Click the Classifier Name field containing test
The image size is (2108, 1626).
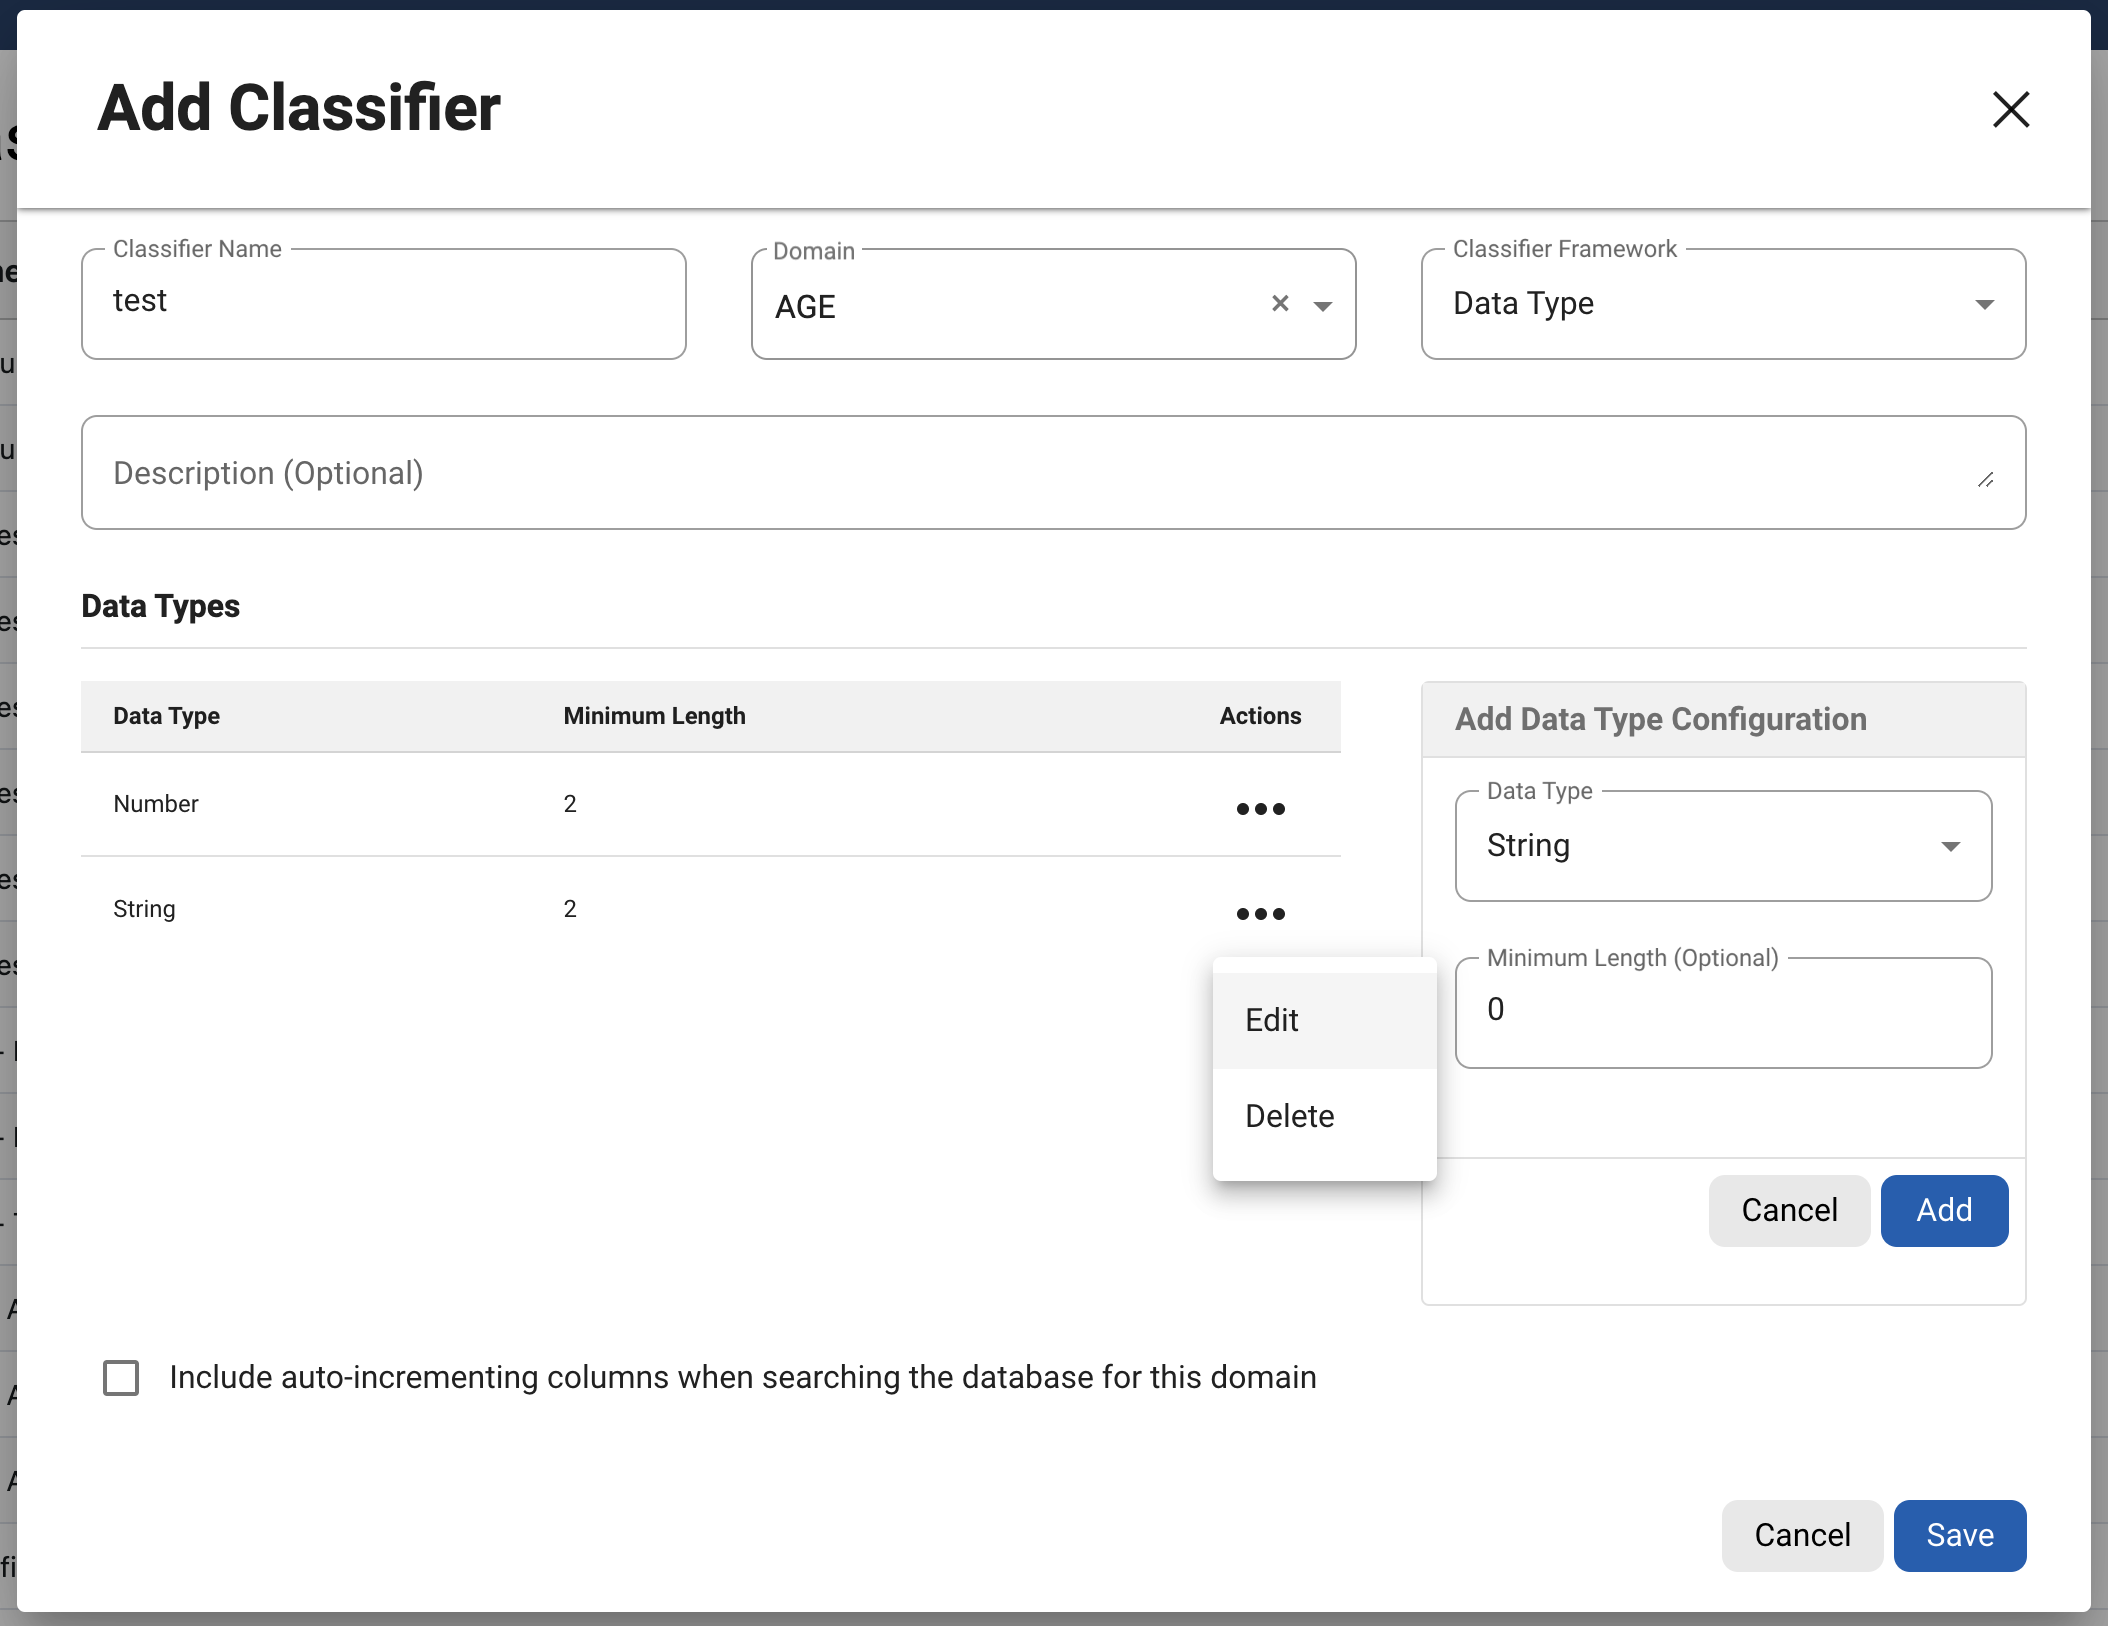pyautogui.click(x=383, y=302)
